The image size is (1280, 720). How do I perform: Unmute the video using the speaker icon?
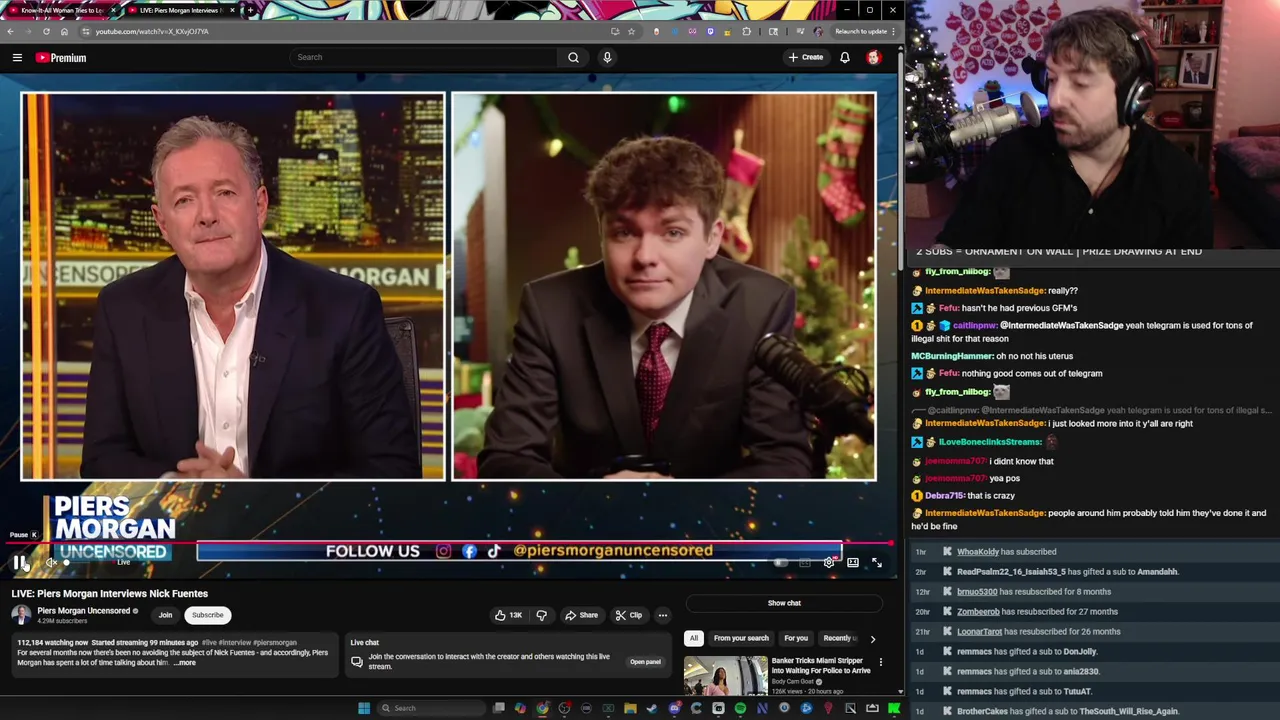click(51, 563)
